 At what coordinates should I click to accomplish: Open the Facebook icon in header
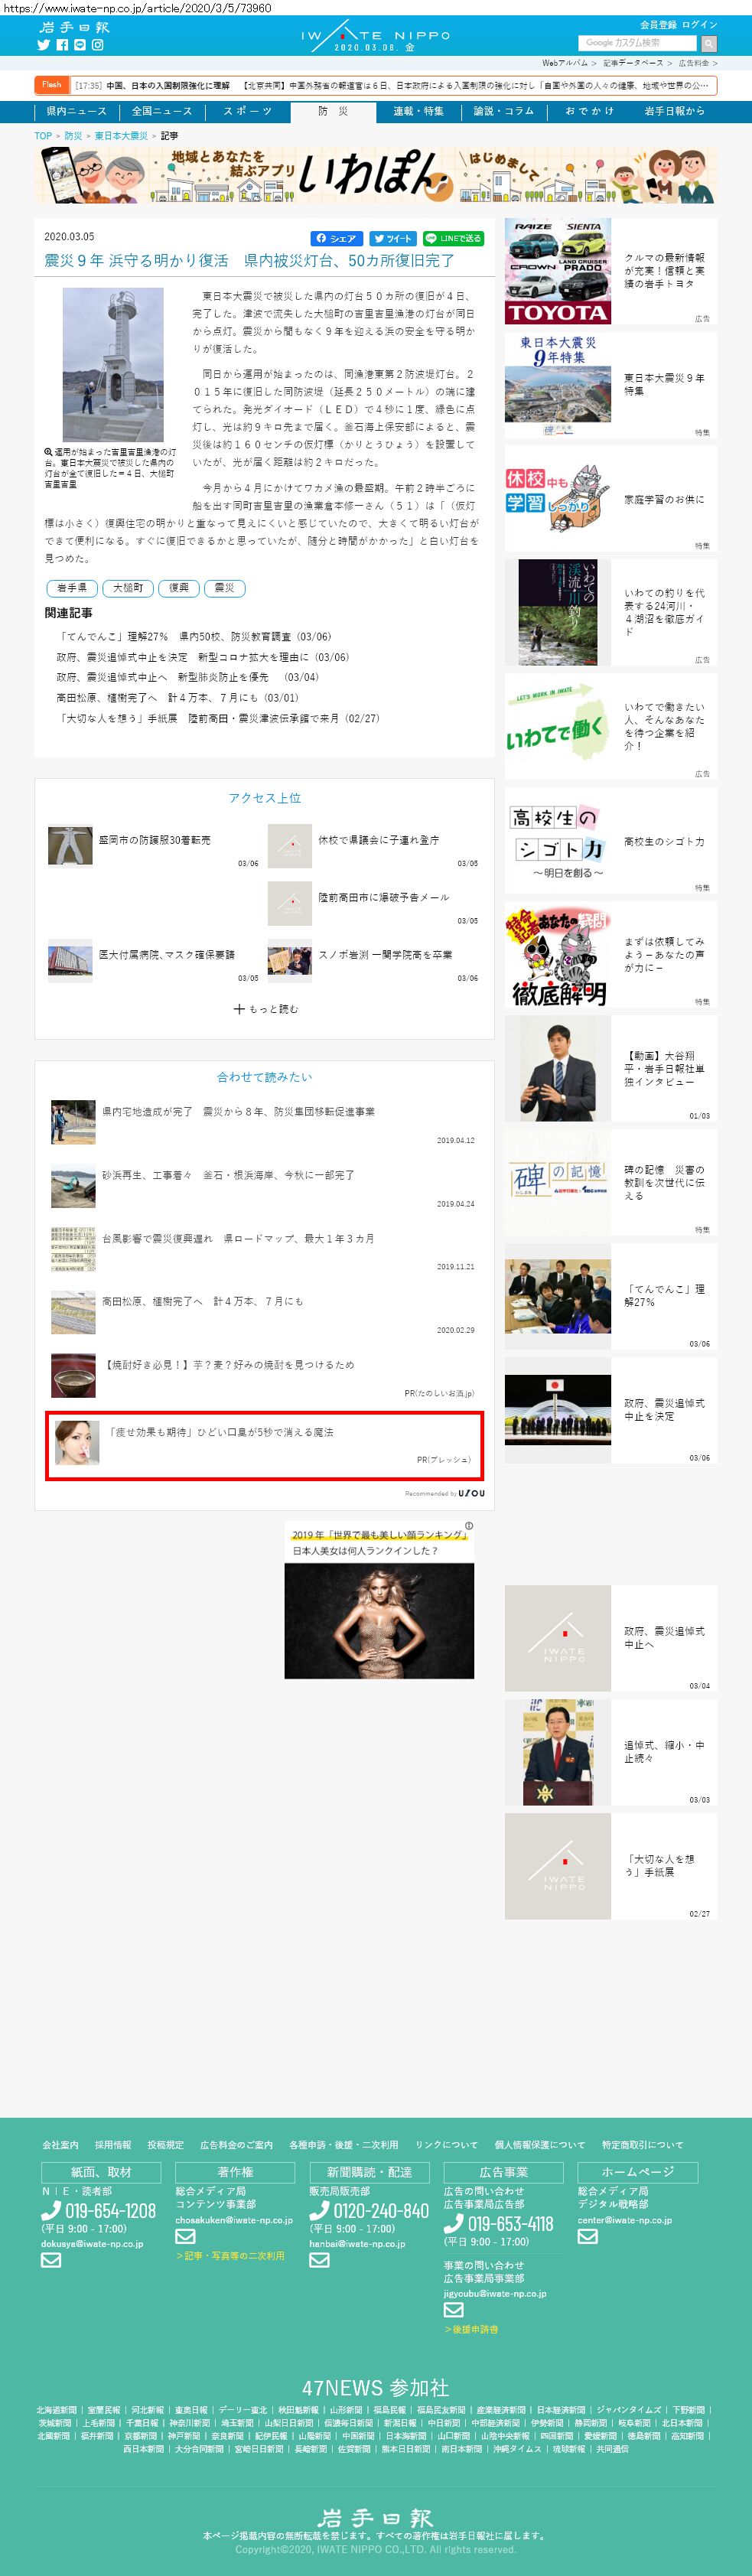tap(62, 45)
